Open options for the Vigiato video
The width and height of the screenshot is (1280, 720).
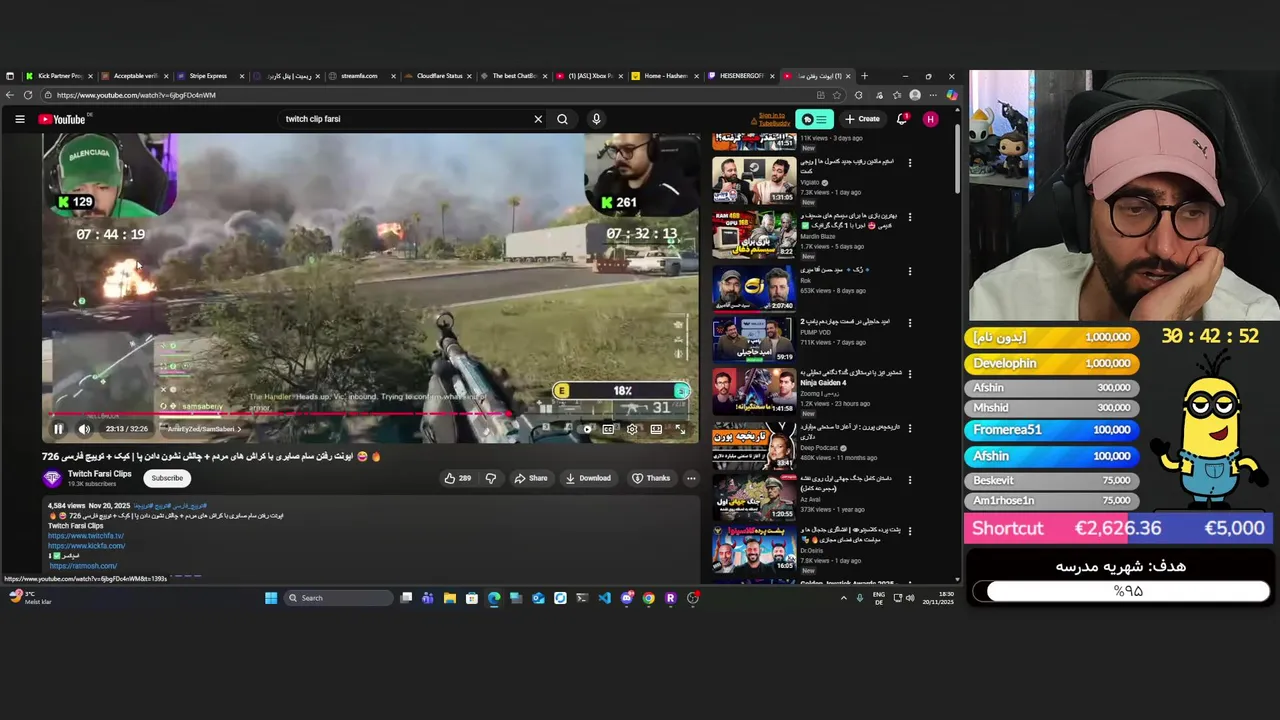(910, 163)
